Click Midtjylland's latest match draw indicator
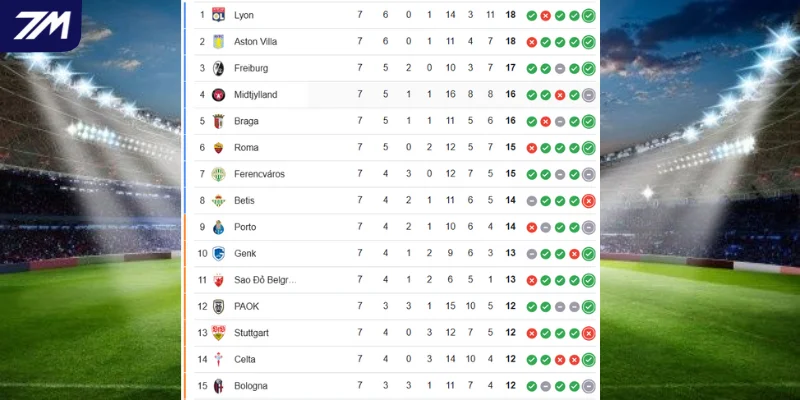The width and height of the screenshot is (800, 400). pyautogui.click(x=589, y=95)
